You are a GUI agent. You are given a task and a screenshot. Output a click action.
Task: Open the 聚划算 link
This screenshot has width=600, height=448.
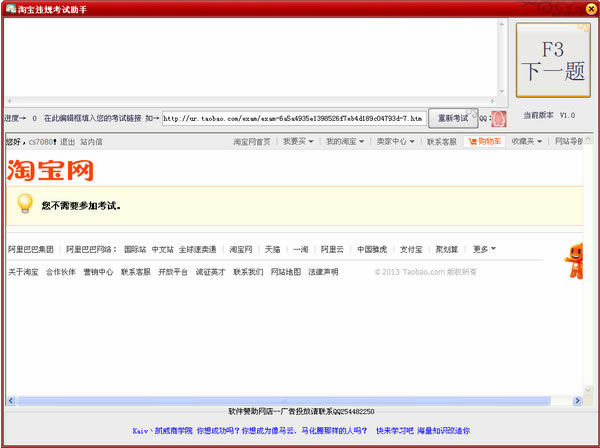click(x=447, y=249)
